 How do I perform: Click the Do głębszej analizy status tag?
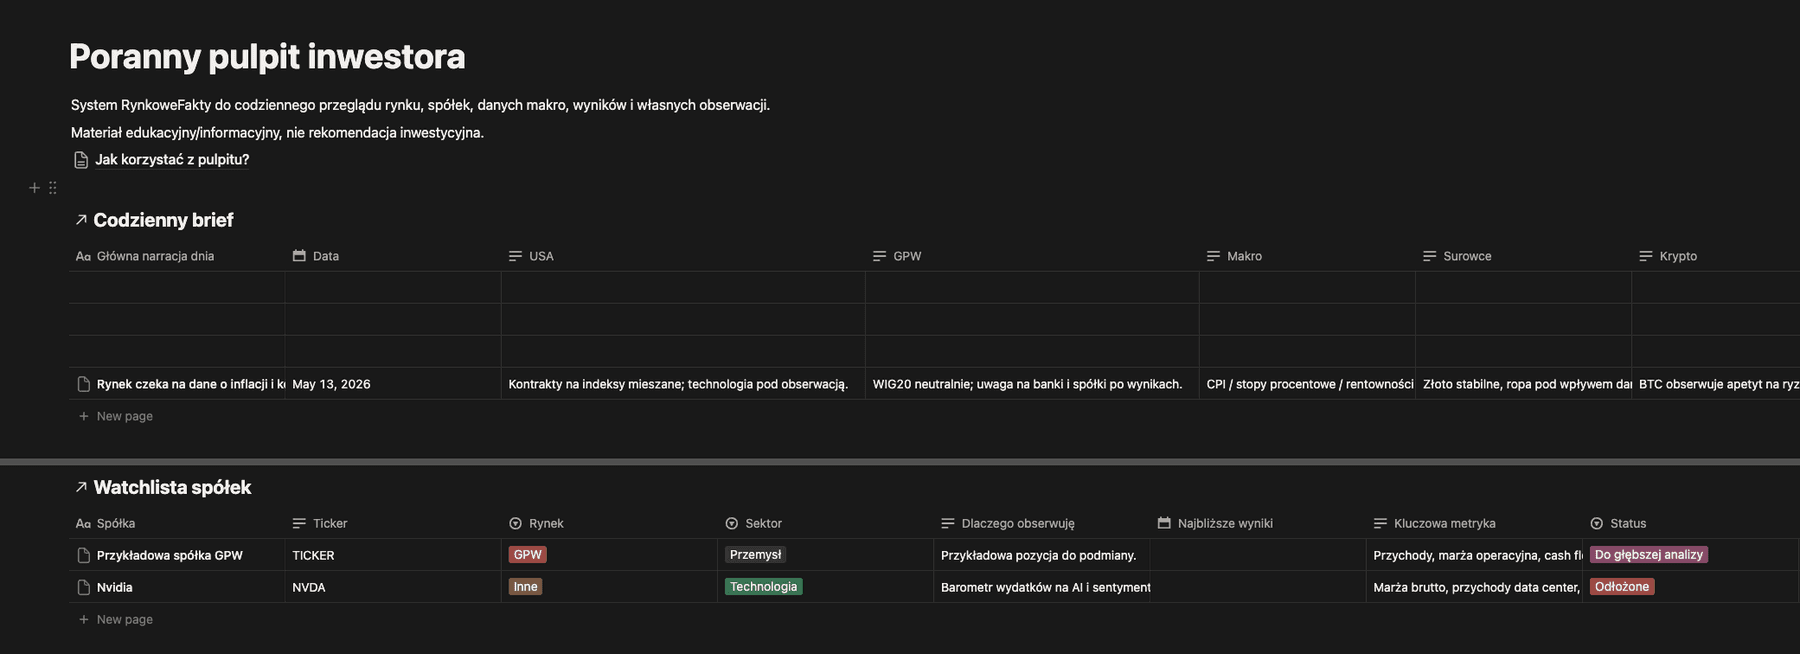point(1648,555)
